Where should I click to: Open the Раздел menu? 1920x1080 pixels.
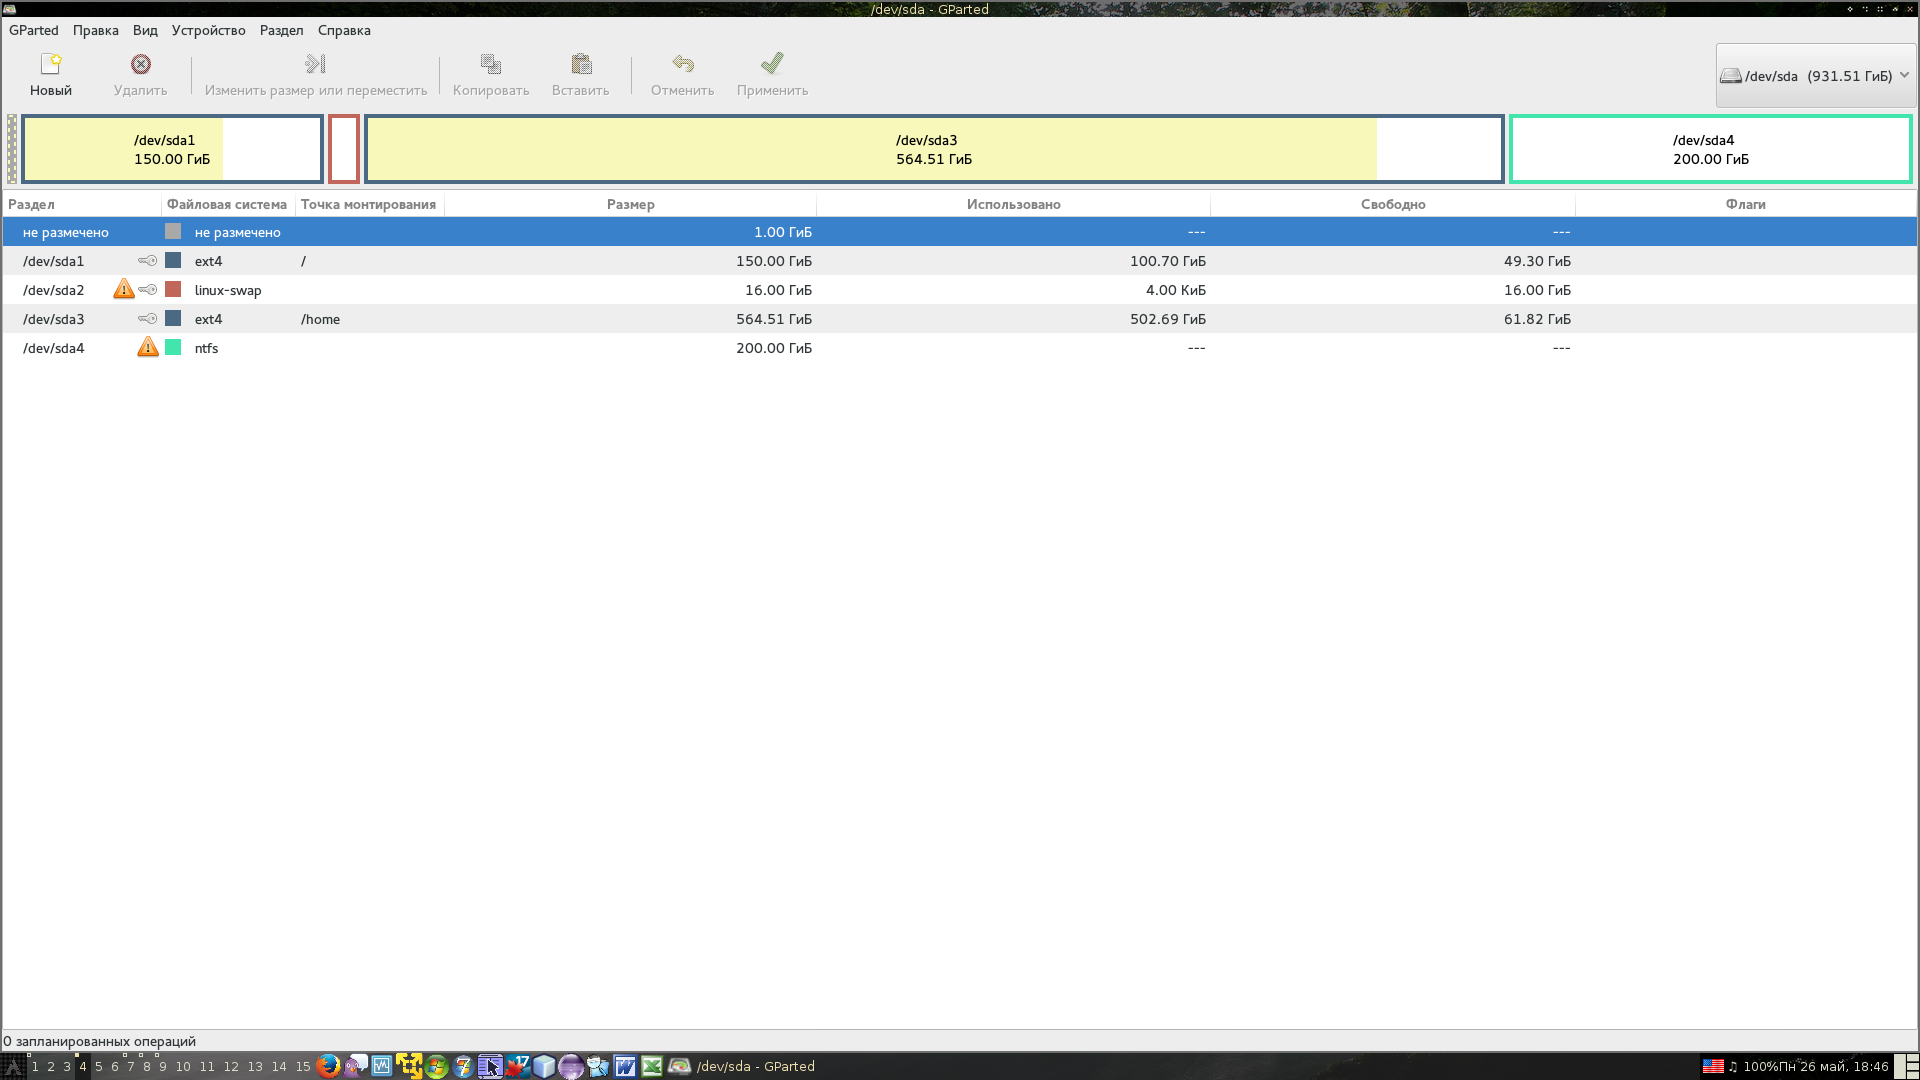coord(281,30)
